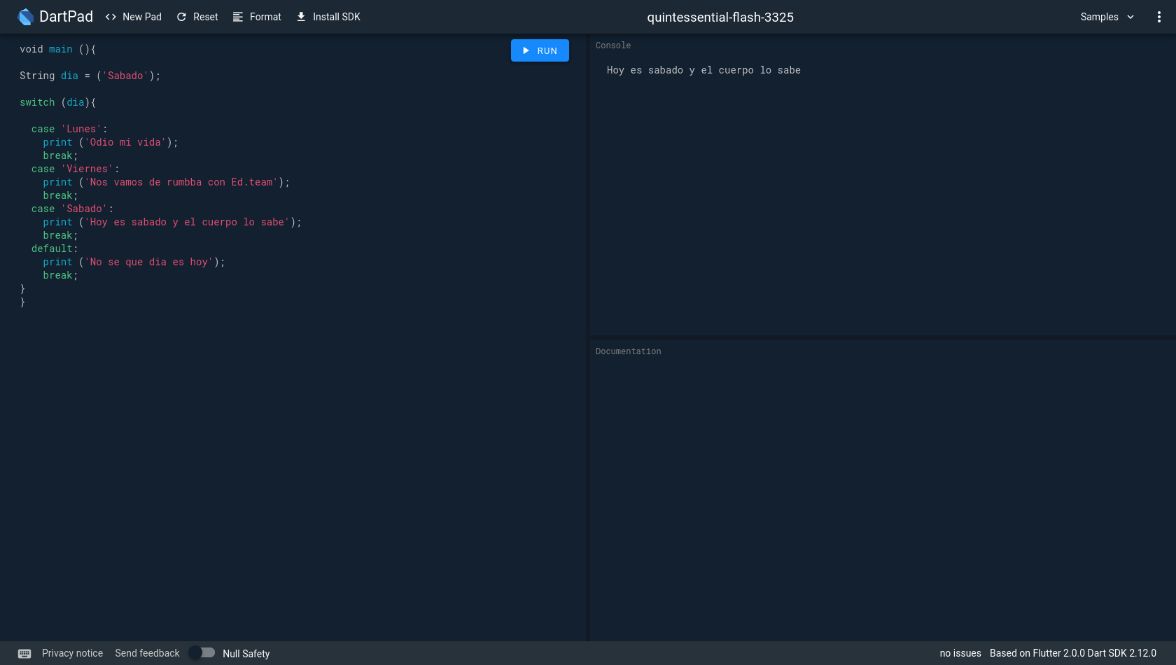Format the code with the Format button
The image size is (1176, 665).
tap(257, 17)
